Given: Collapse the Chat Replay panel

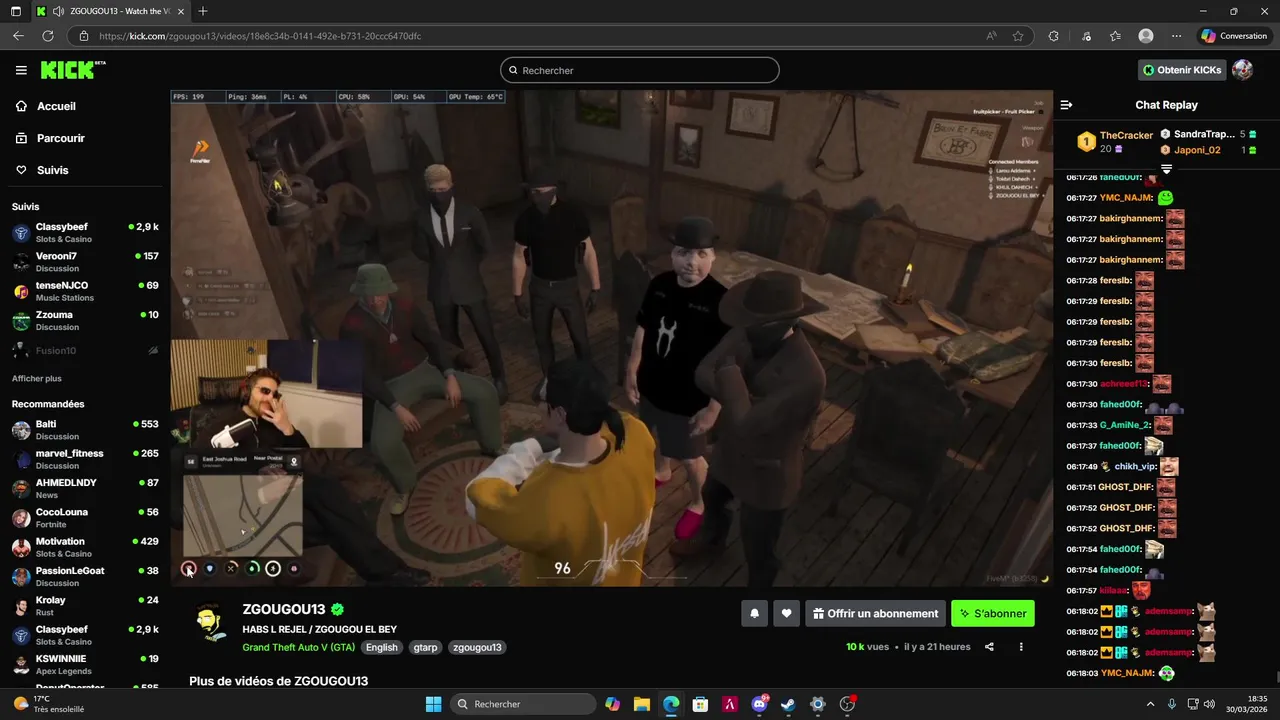Looking at the screenshot, I should coord(1066,105).
